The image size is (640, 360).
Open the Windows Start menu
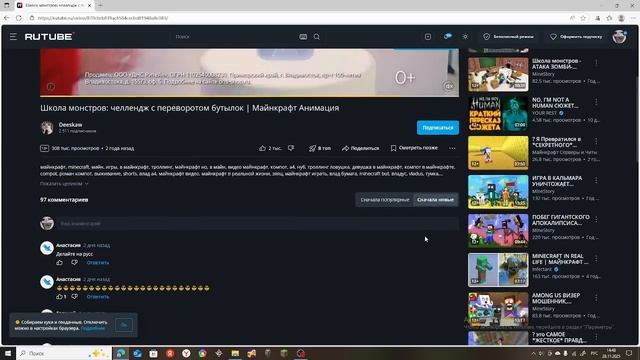[8, 353]
